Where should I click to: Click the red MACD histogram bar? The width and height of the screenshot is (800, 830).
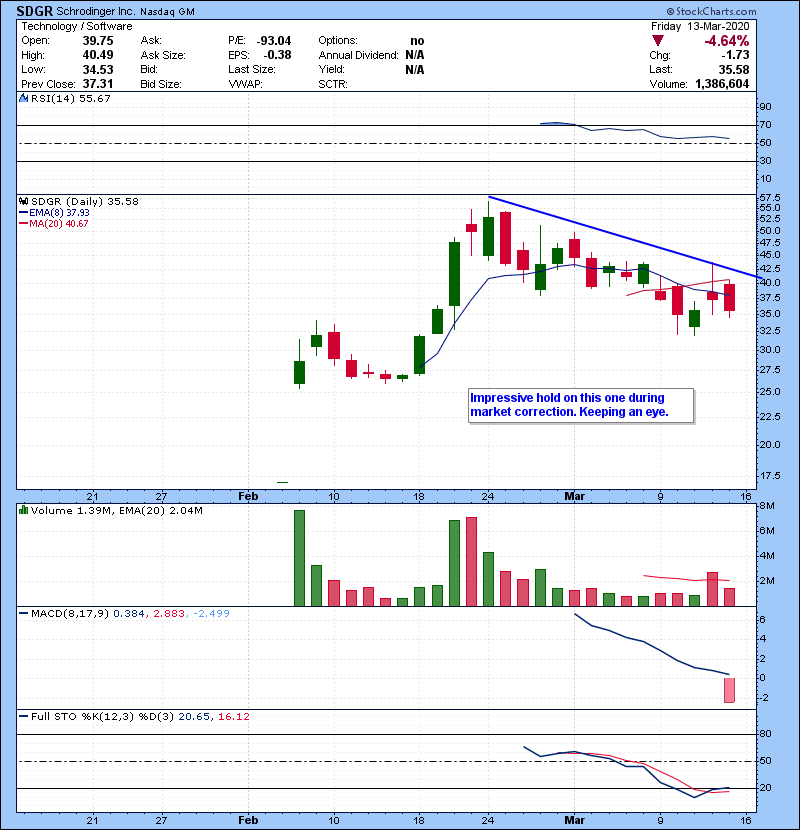(729, 690)
